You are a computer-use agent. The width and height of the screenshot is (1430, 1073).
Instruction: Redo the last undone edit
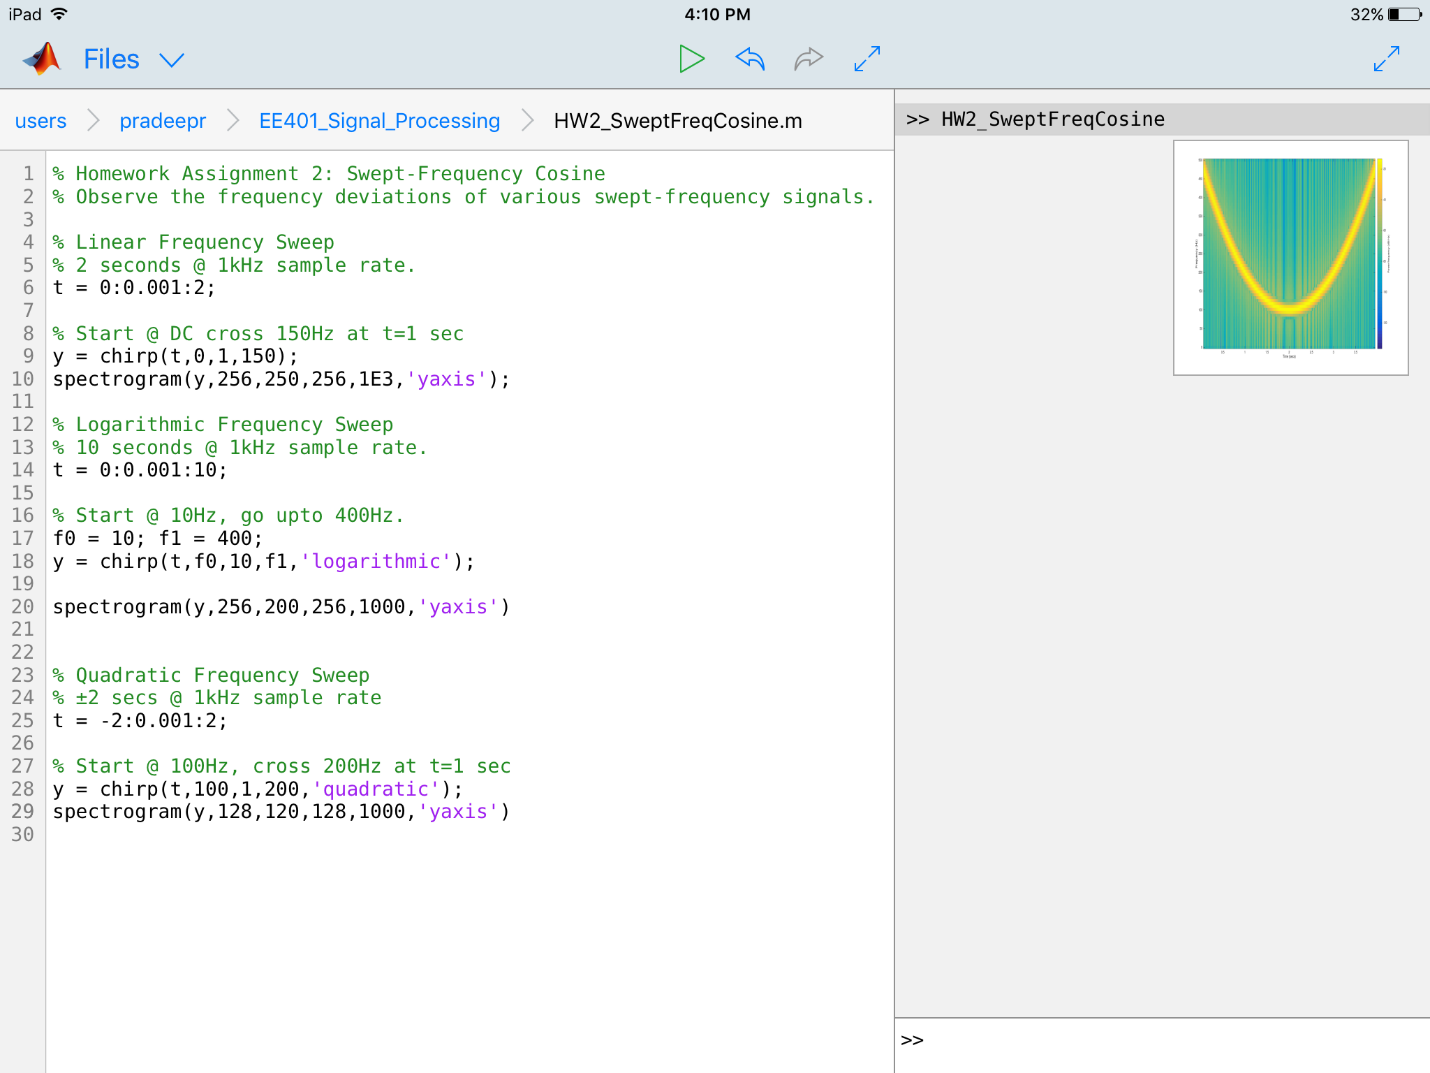point(808,59)
